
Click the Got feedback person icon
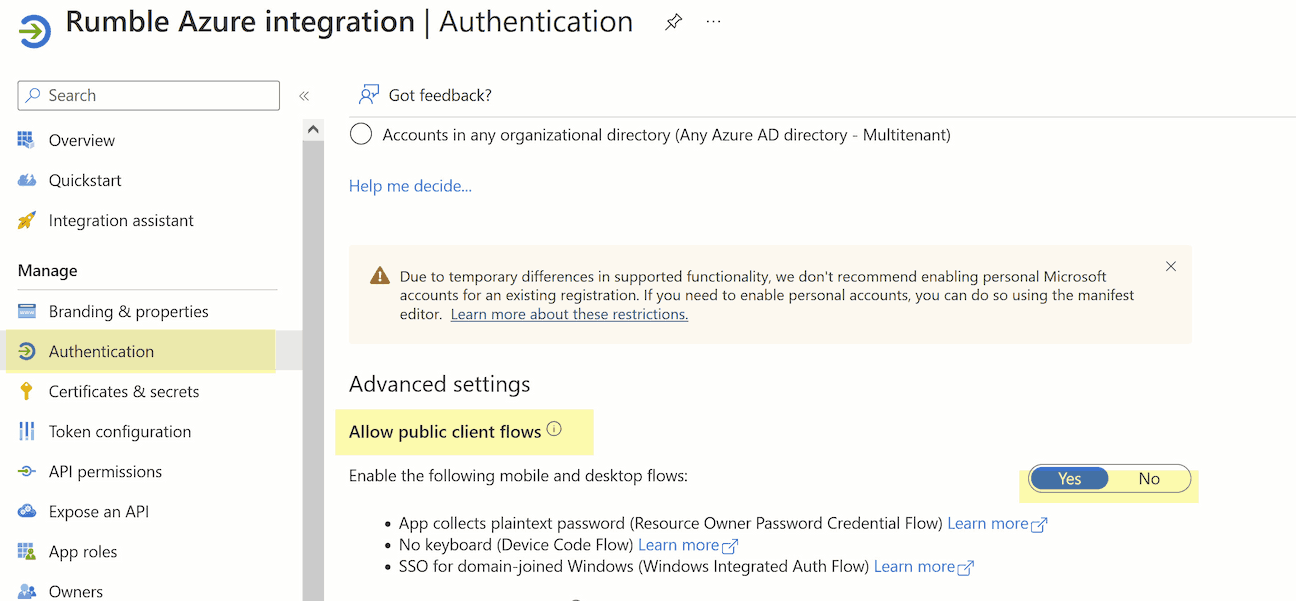point(369,95)
